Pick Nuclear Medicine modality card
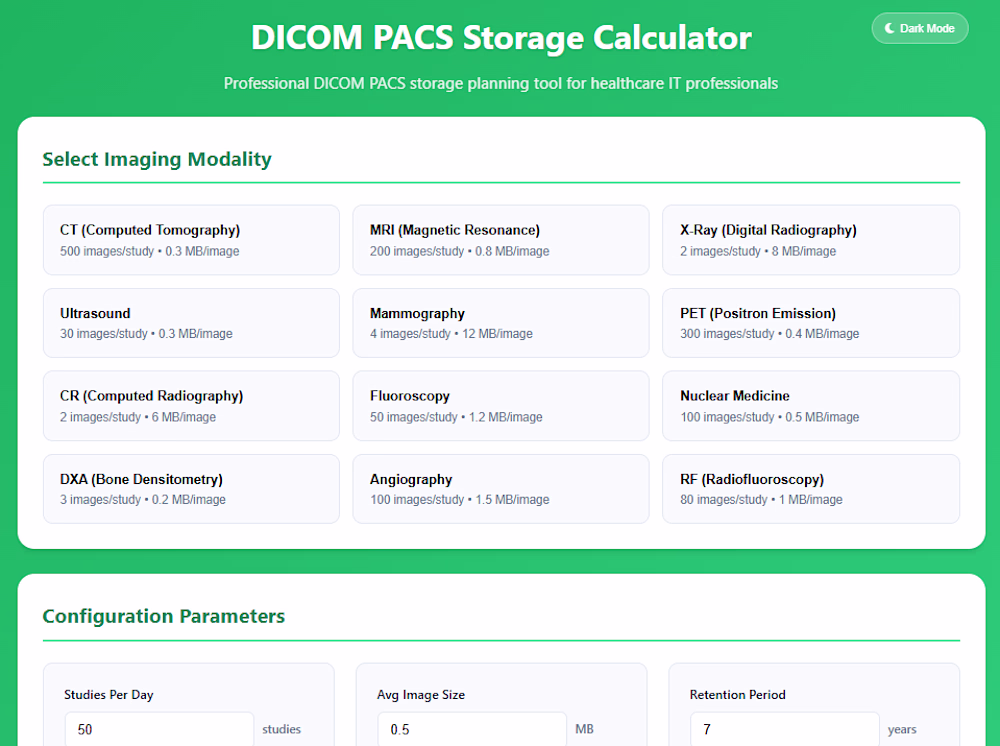The height and width of the screenshot is (746, 1000). click(x=810, y=406)
